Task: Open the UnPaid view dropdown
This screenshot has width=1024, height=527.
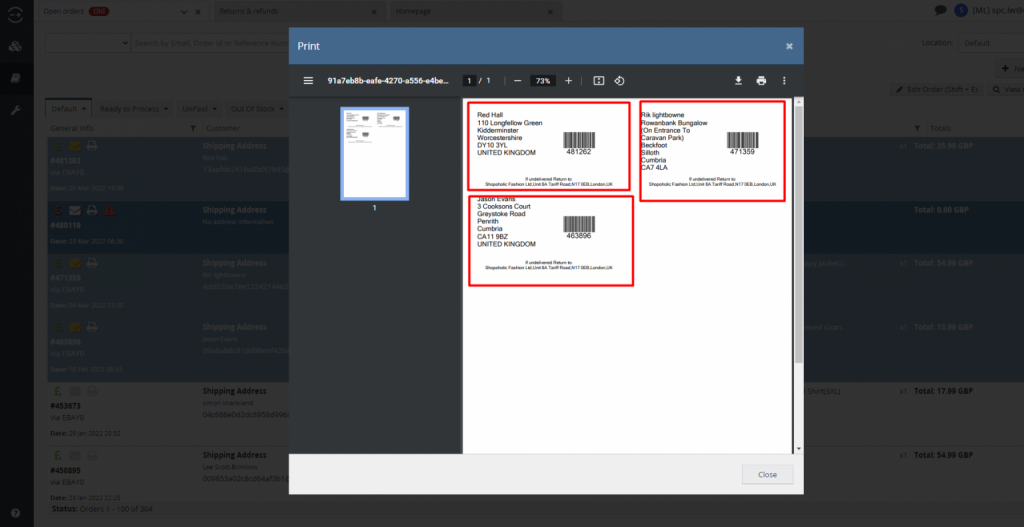Action: (x=199, y=109)
